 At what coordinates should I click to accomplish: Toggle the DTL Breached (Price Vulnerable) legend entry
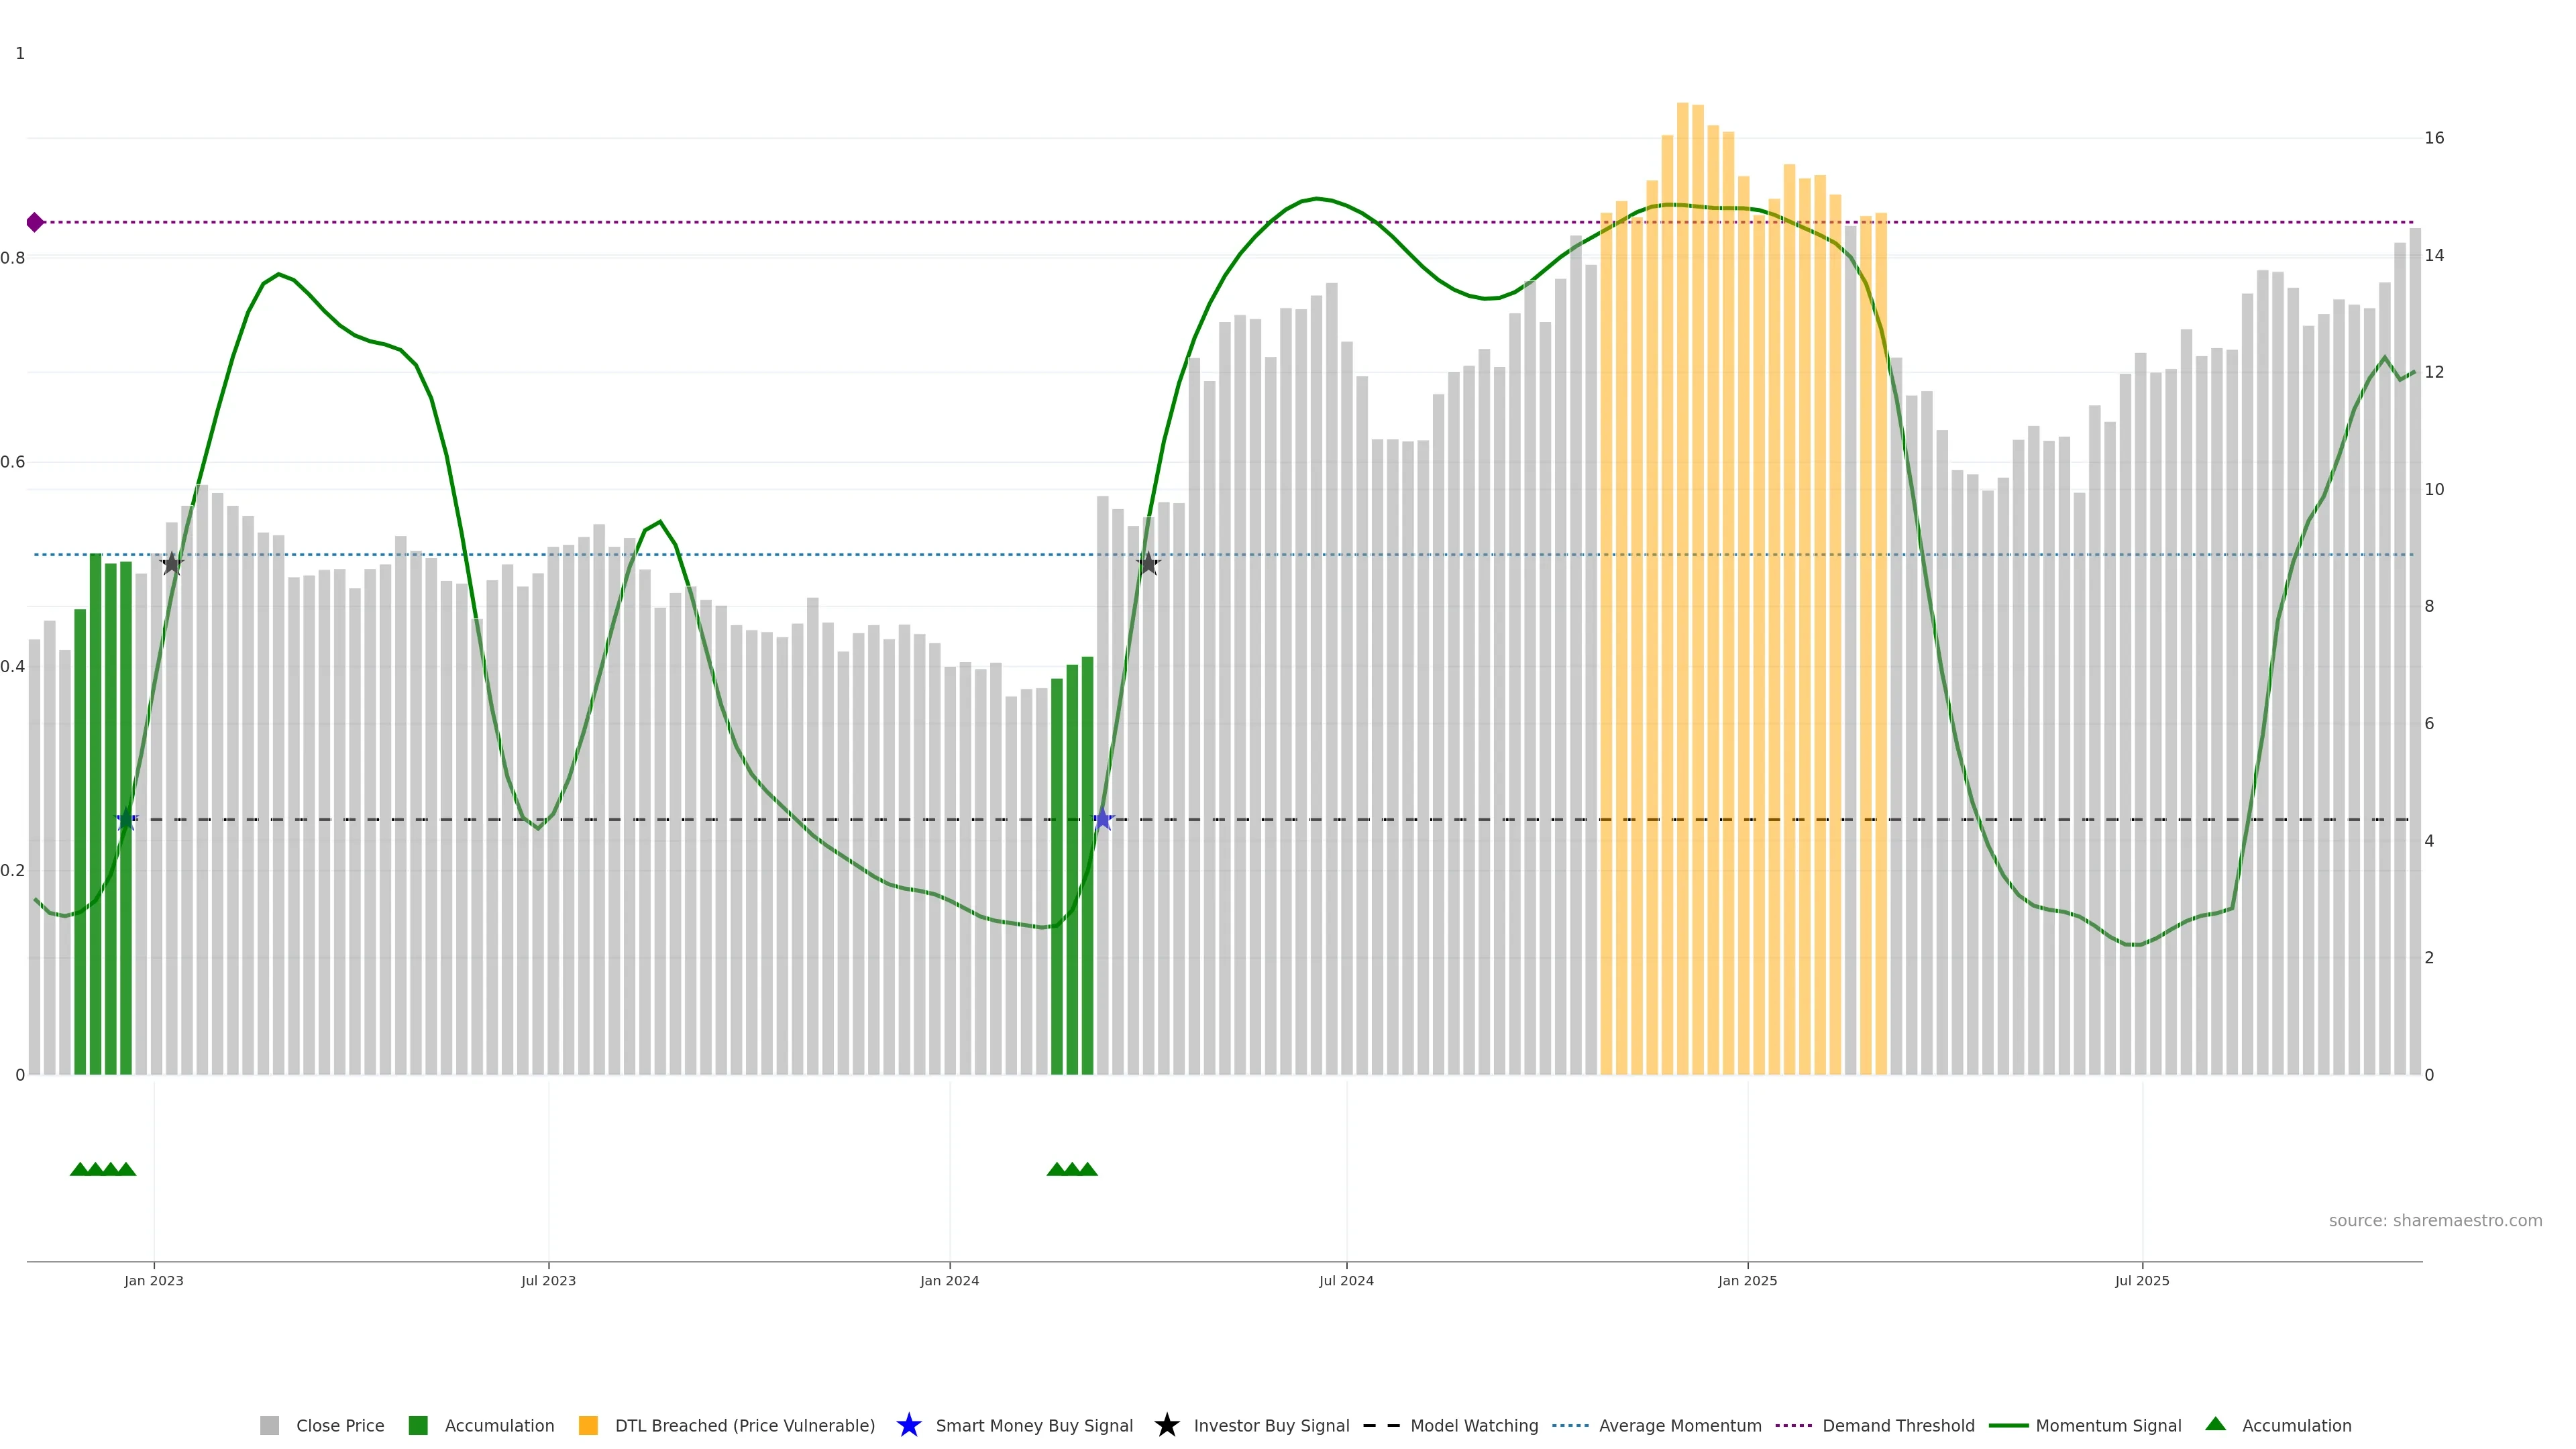tap(744, 1426)
